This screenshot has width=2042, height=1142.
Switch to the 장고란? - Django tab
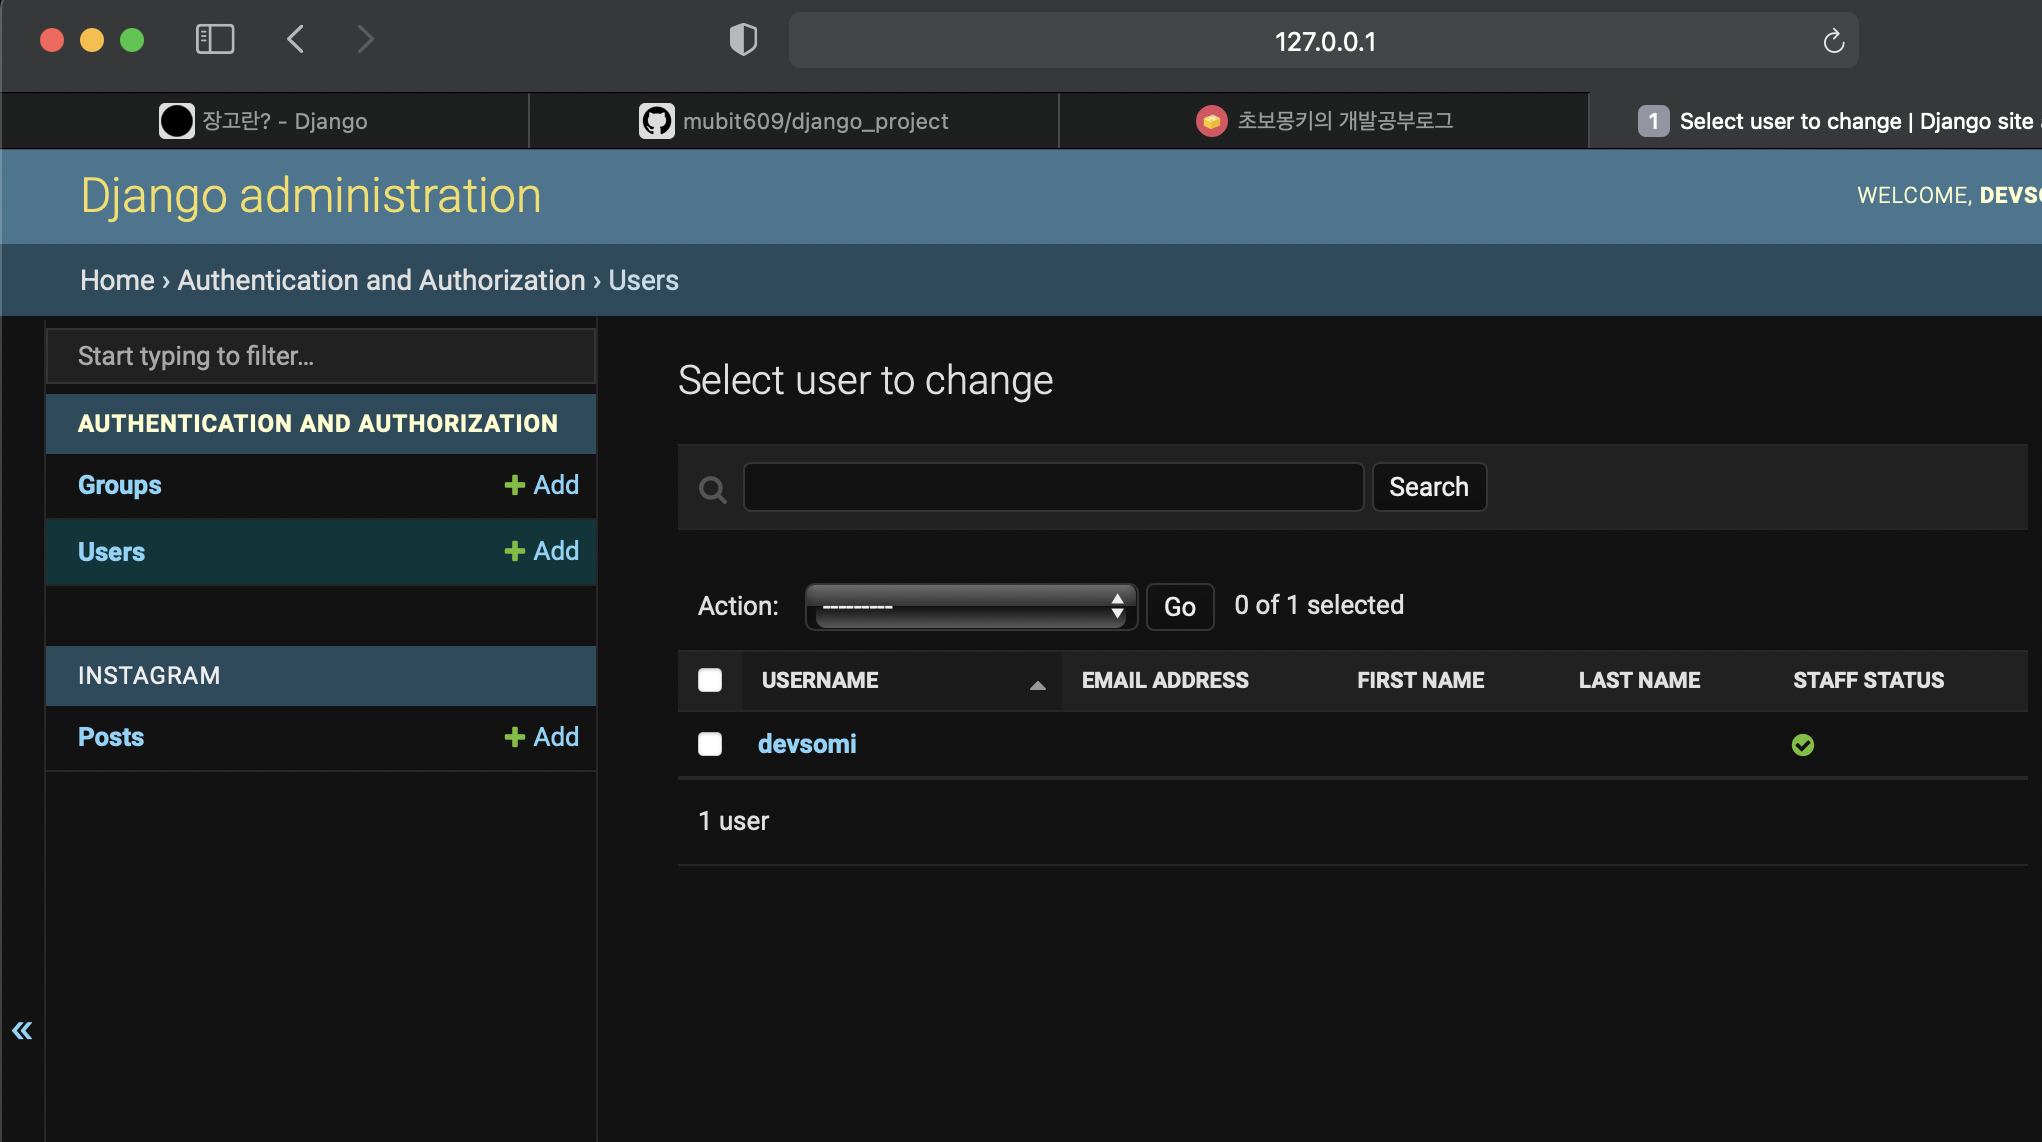(264, 121)
